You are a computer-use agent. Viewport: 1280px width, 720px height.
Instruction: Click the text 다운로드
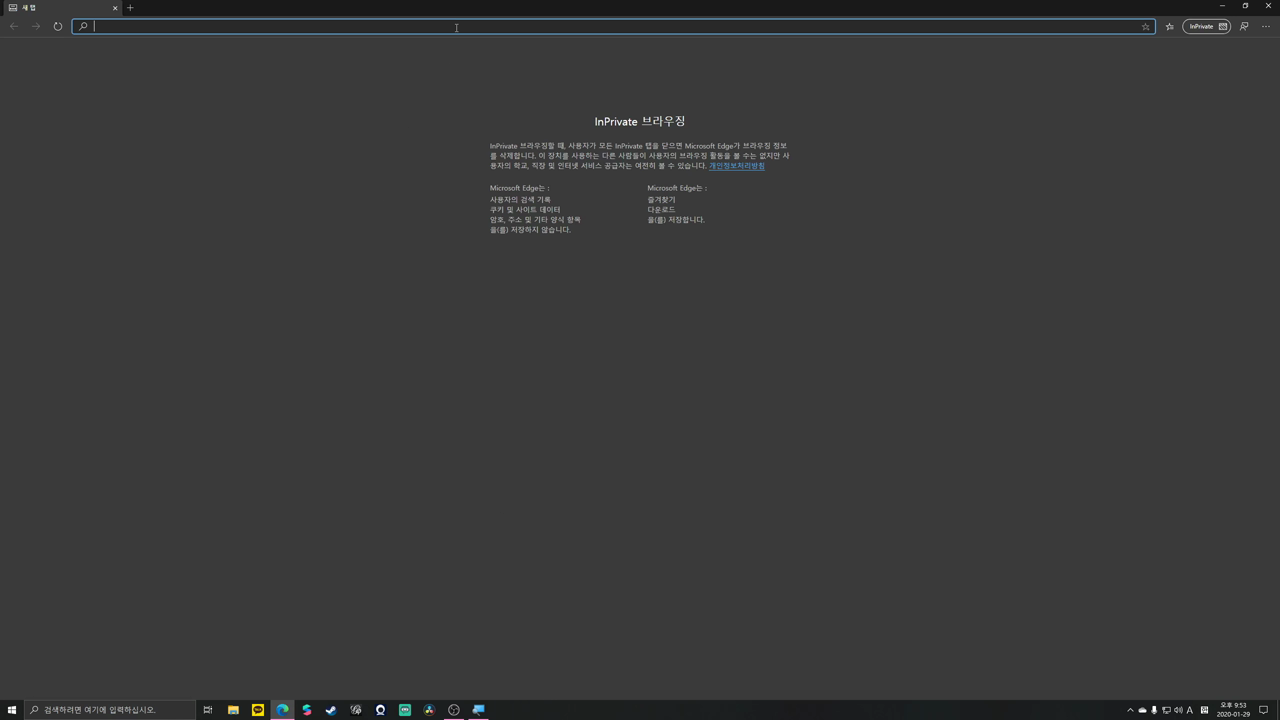click(x=661, y=210)
